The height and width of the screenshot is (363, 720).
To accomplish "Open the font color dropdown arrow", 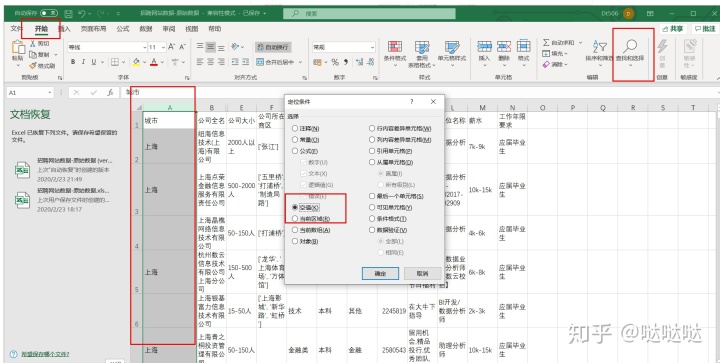I will (162, 62).
